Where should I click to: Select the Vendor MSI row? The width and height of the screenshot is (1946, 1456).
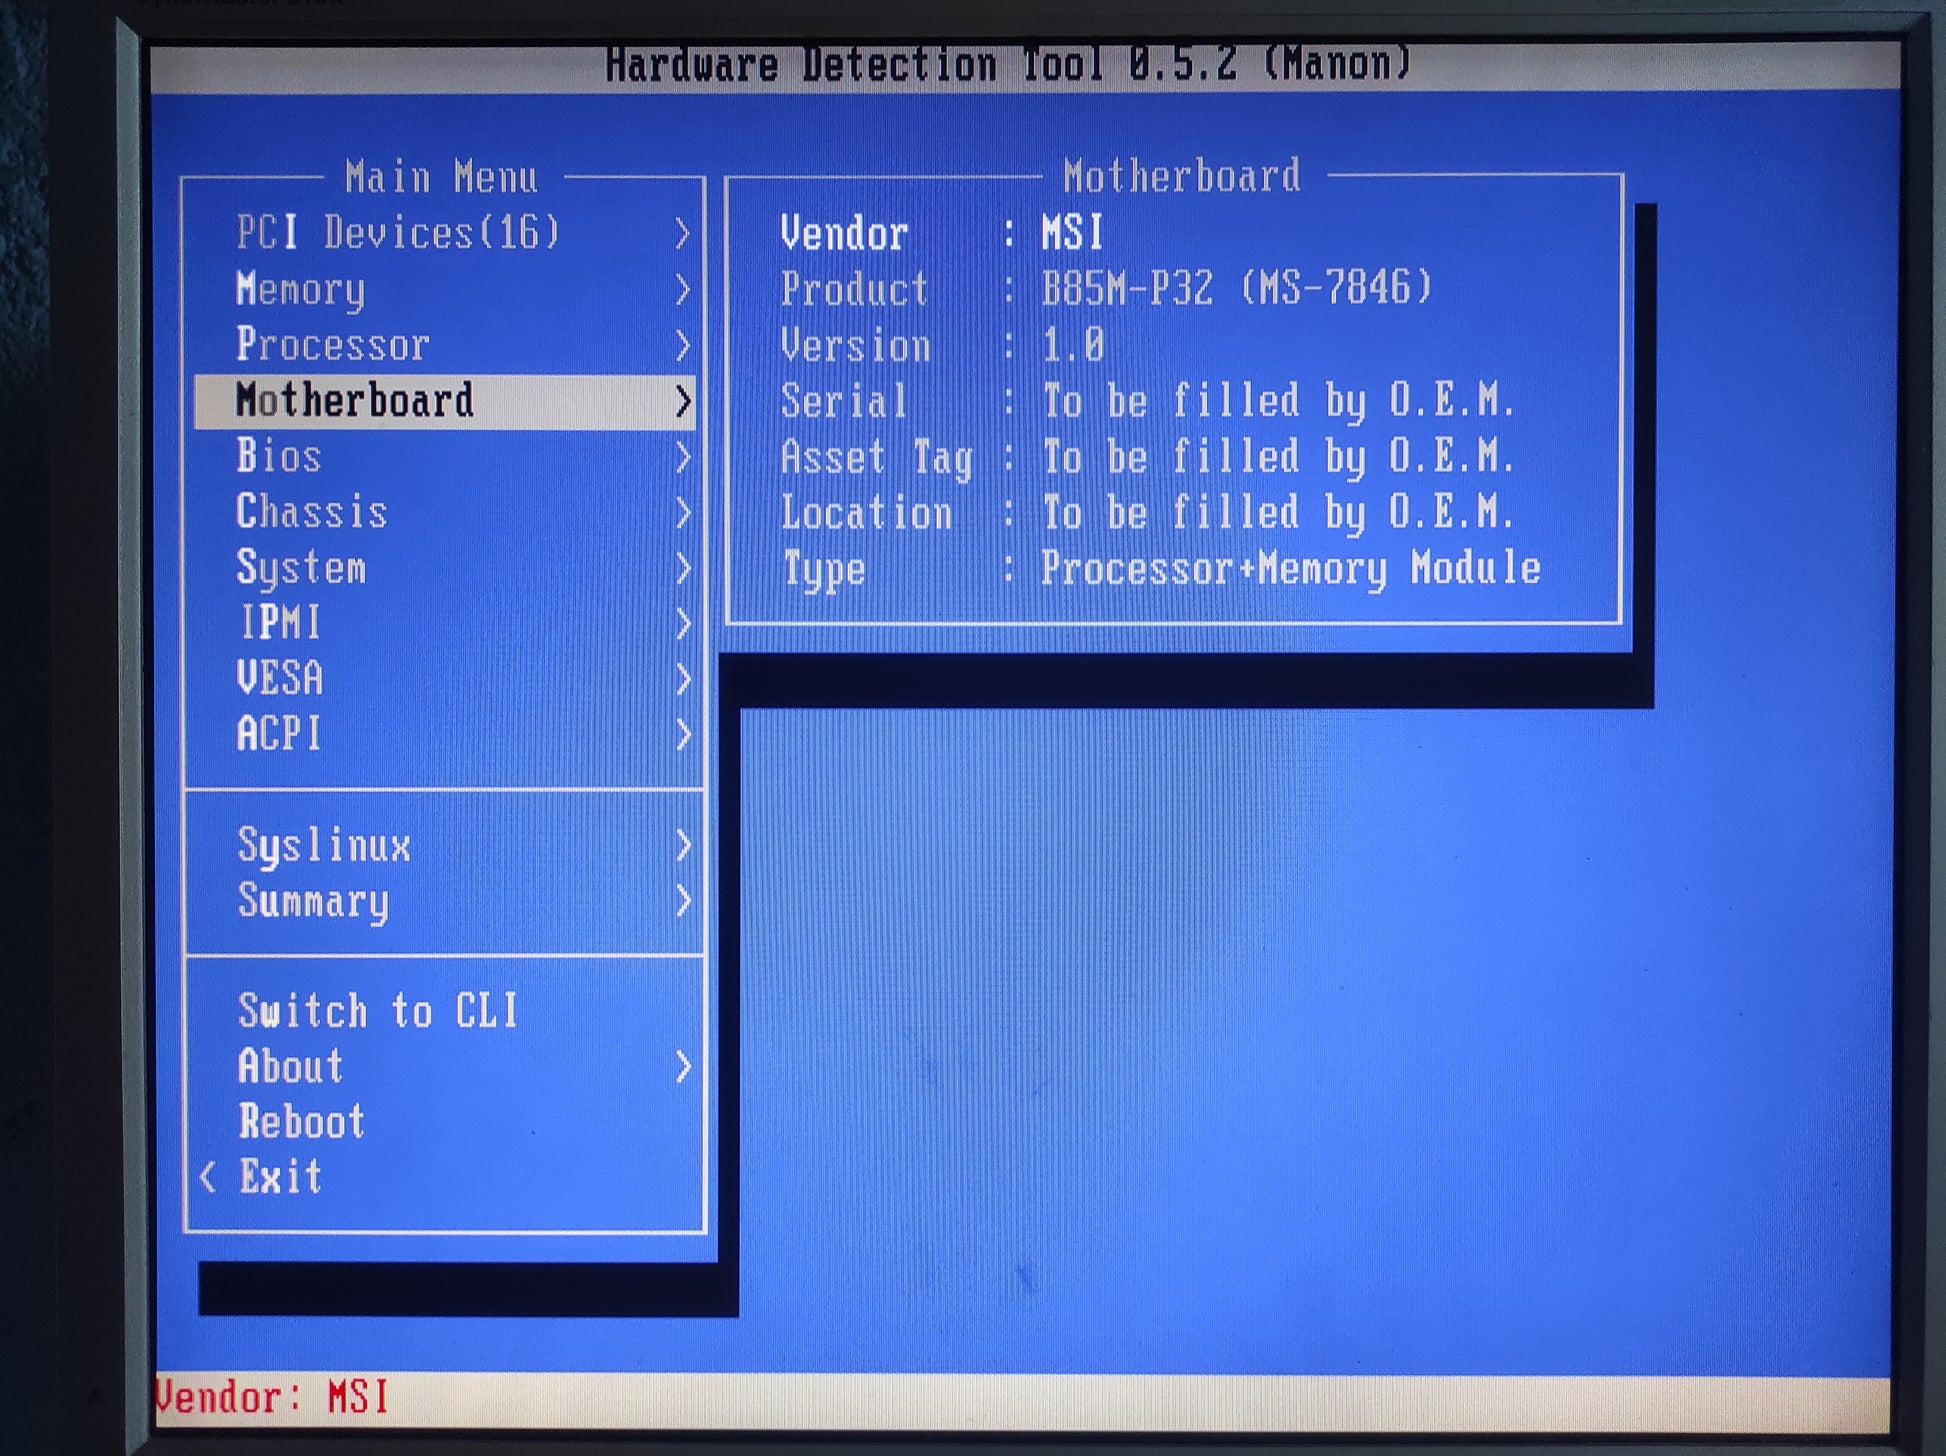pos(941,234)
